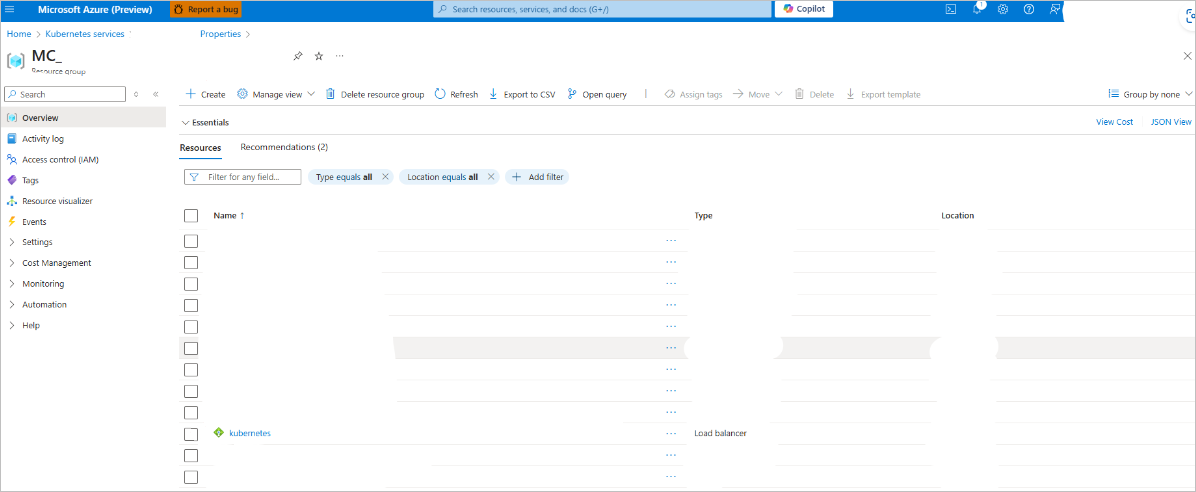Open the ellipsis next to the favorites star

point(339,56)
